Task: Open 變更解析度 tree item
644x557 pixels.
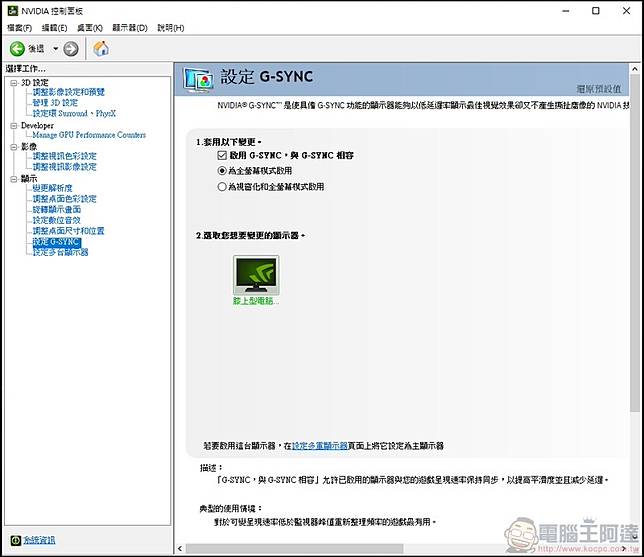Action: tap(53, 188)
